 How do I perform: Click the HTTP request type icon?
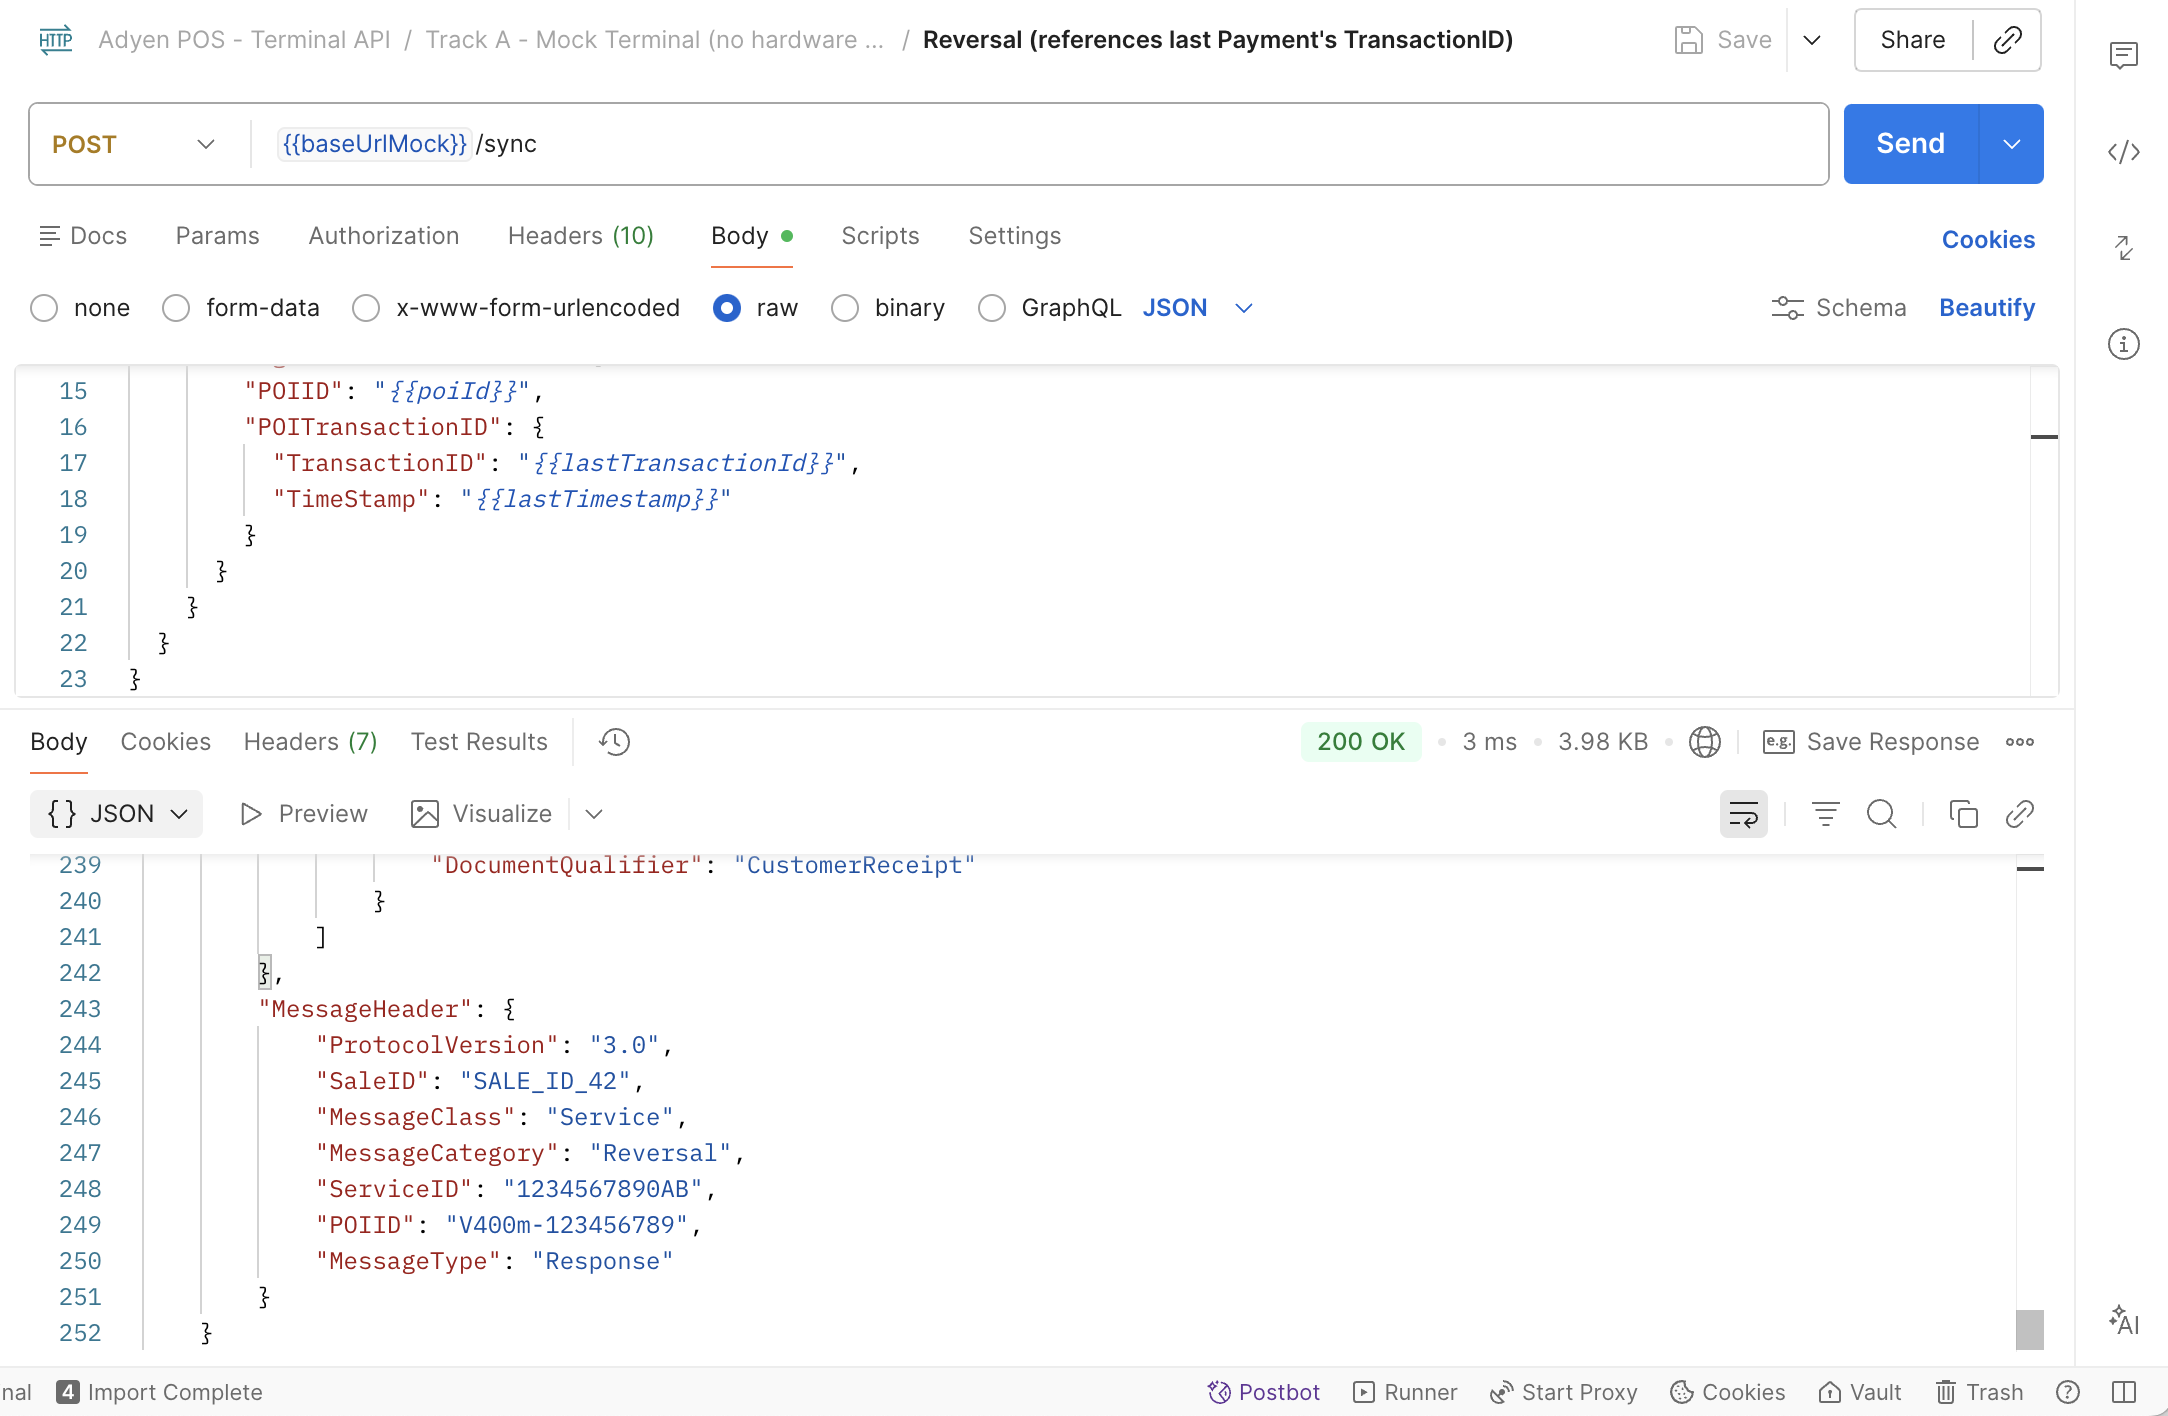(x=56, y=40)
